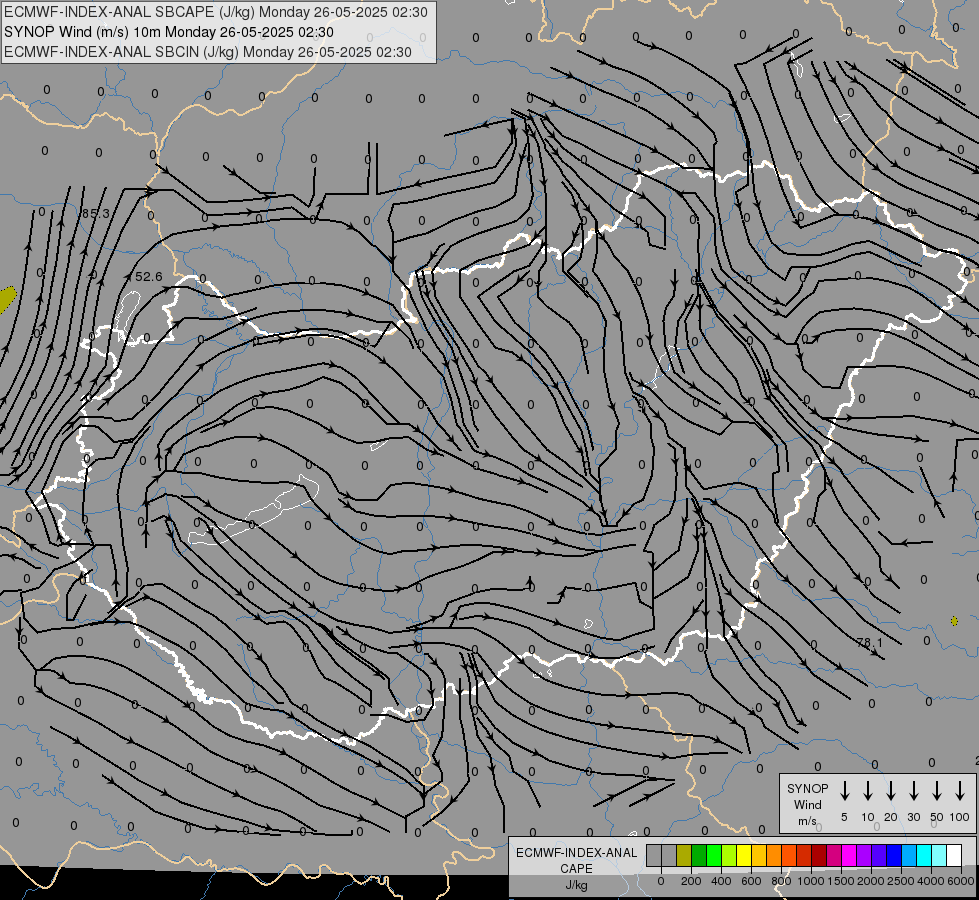Click the J/kg unit label in legend
The image size is (979, 900).
576,885
